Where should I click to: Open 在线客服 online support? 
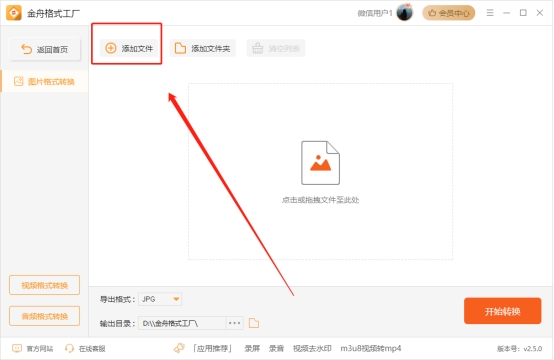point(92,349)
